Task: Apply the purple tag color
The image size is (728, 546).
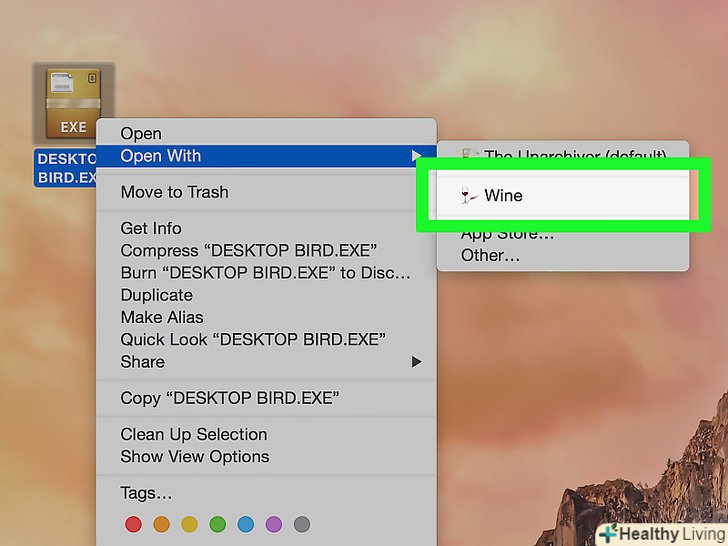Action: pyautogui.click(x=274, y=525)
